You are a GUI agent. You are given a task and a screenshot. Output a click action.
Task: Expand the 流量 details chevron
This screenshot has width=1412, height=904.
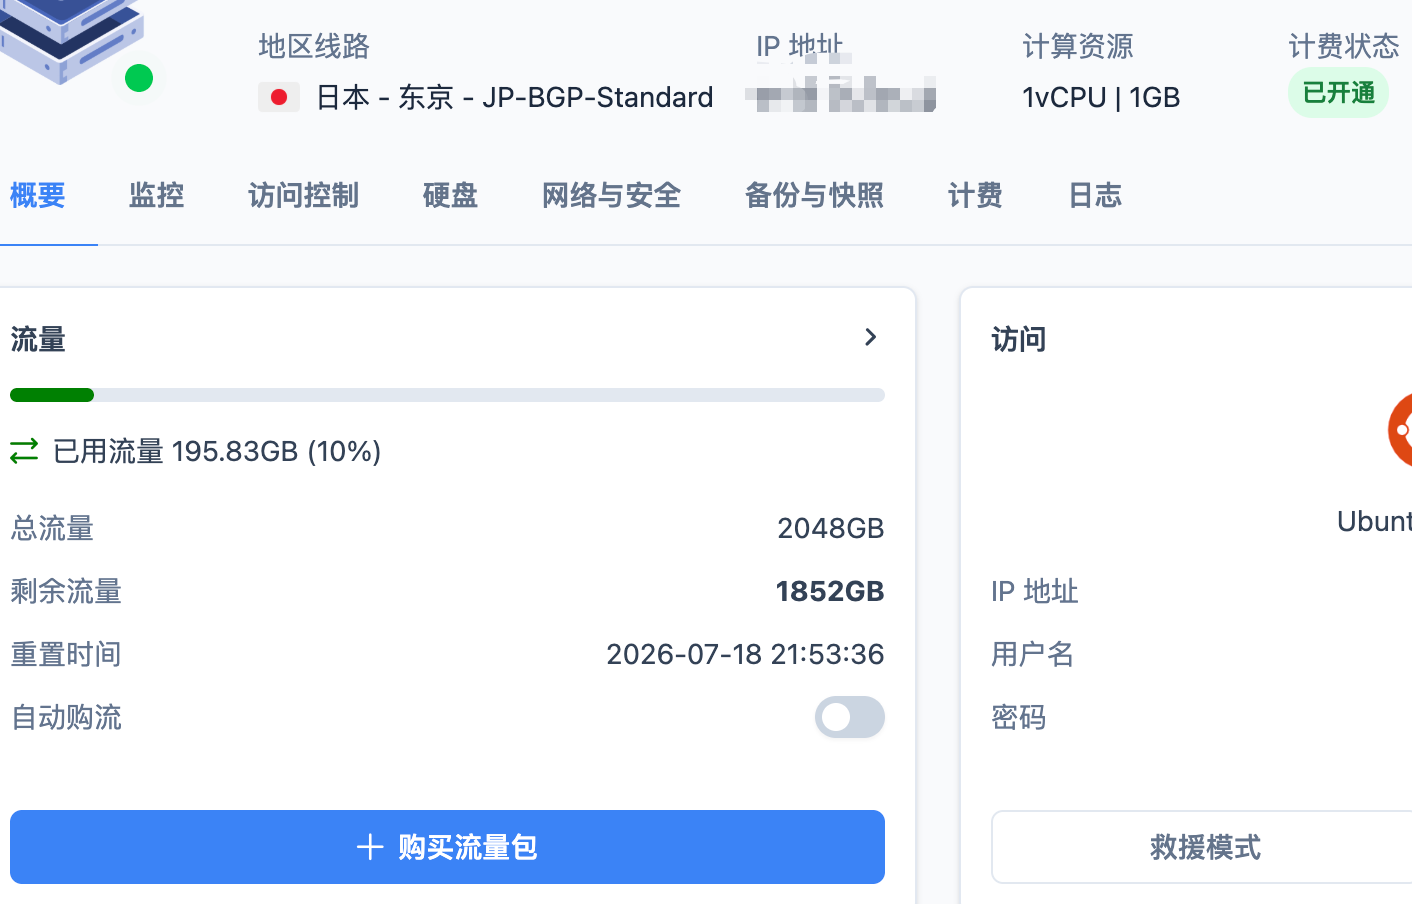[871, 337]
